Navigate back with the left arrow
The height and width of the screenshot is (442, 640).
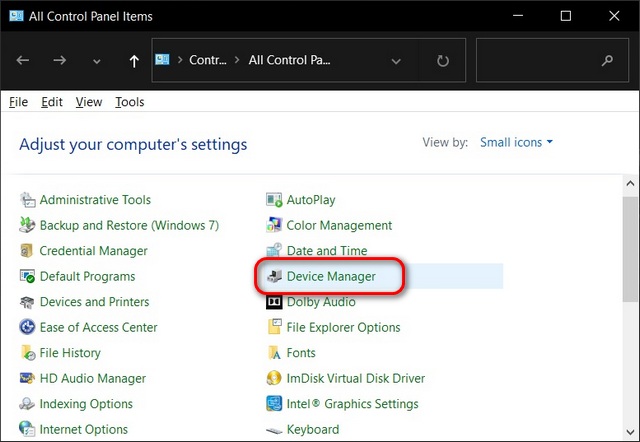click(x=22, y=60)
